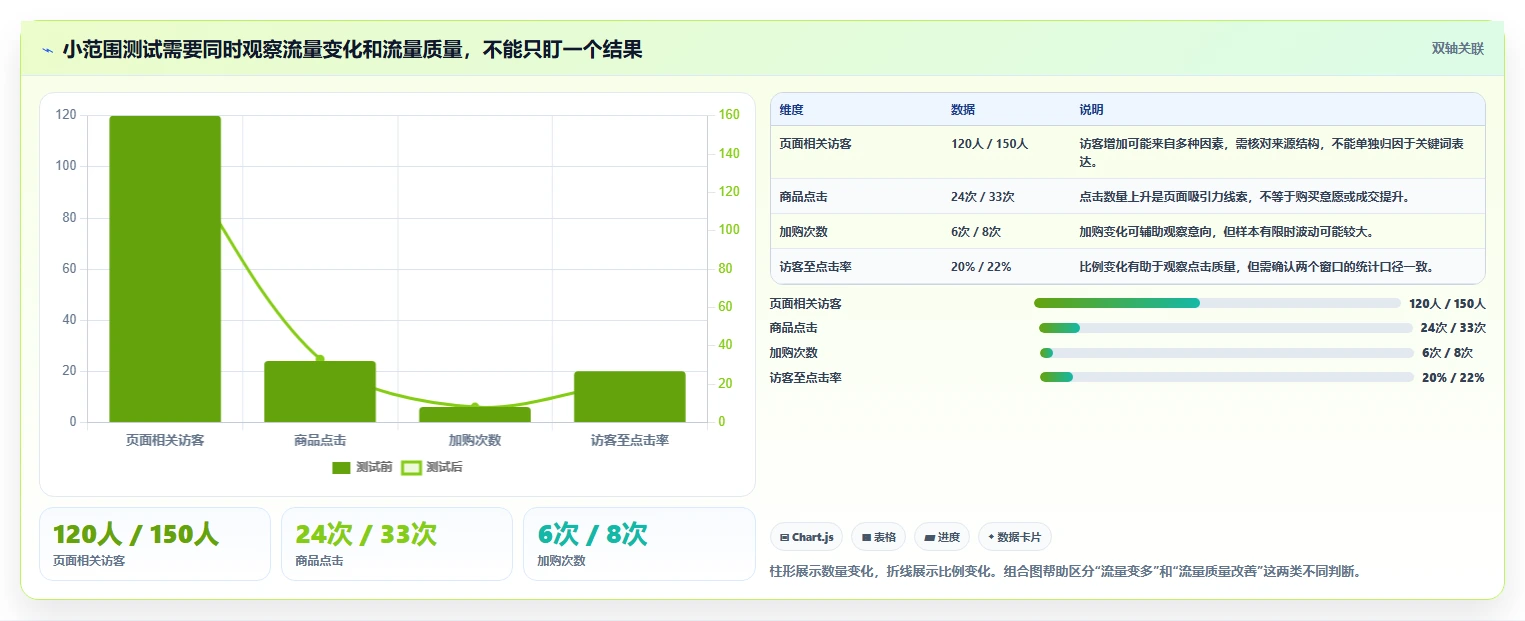
Task: Click the 访客至点击率 progress bar
Action: (x=1227, y=377)
